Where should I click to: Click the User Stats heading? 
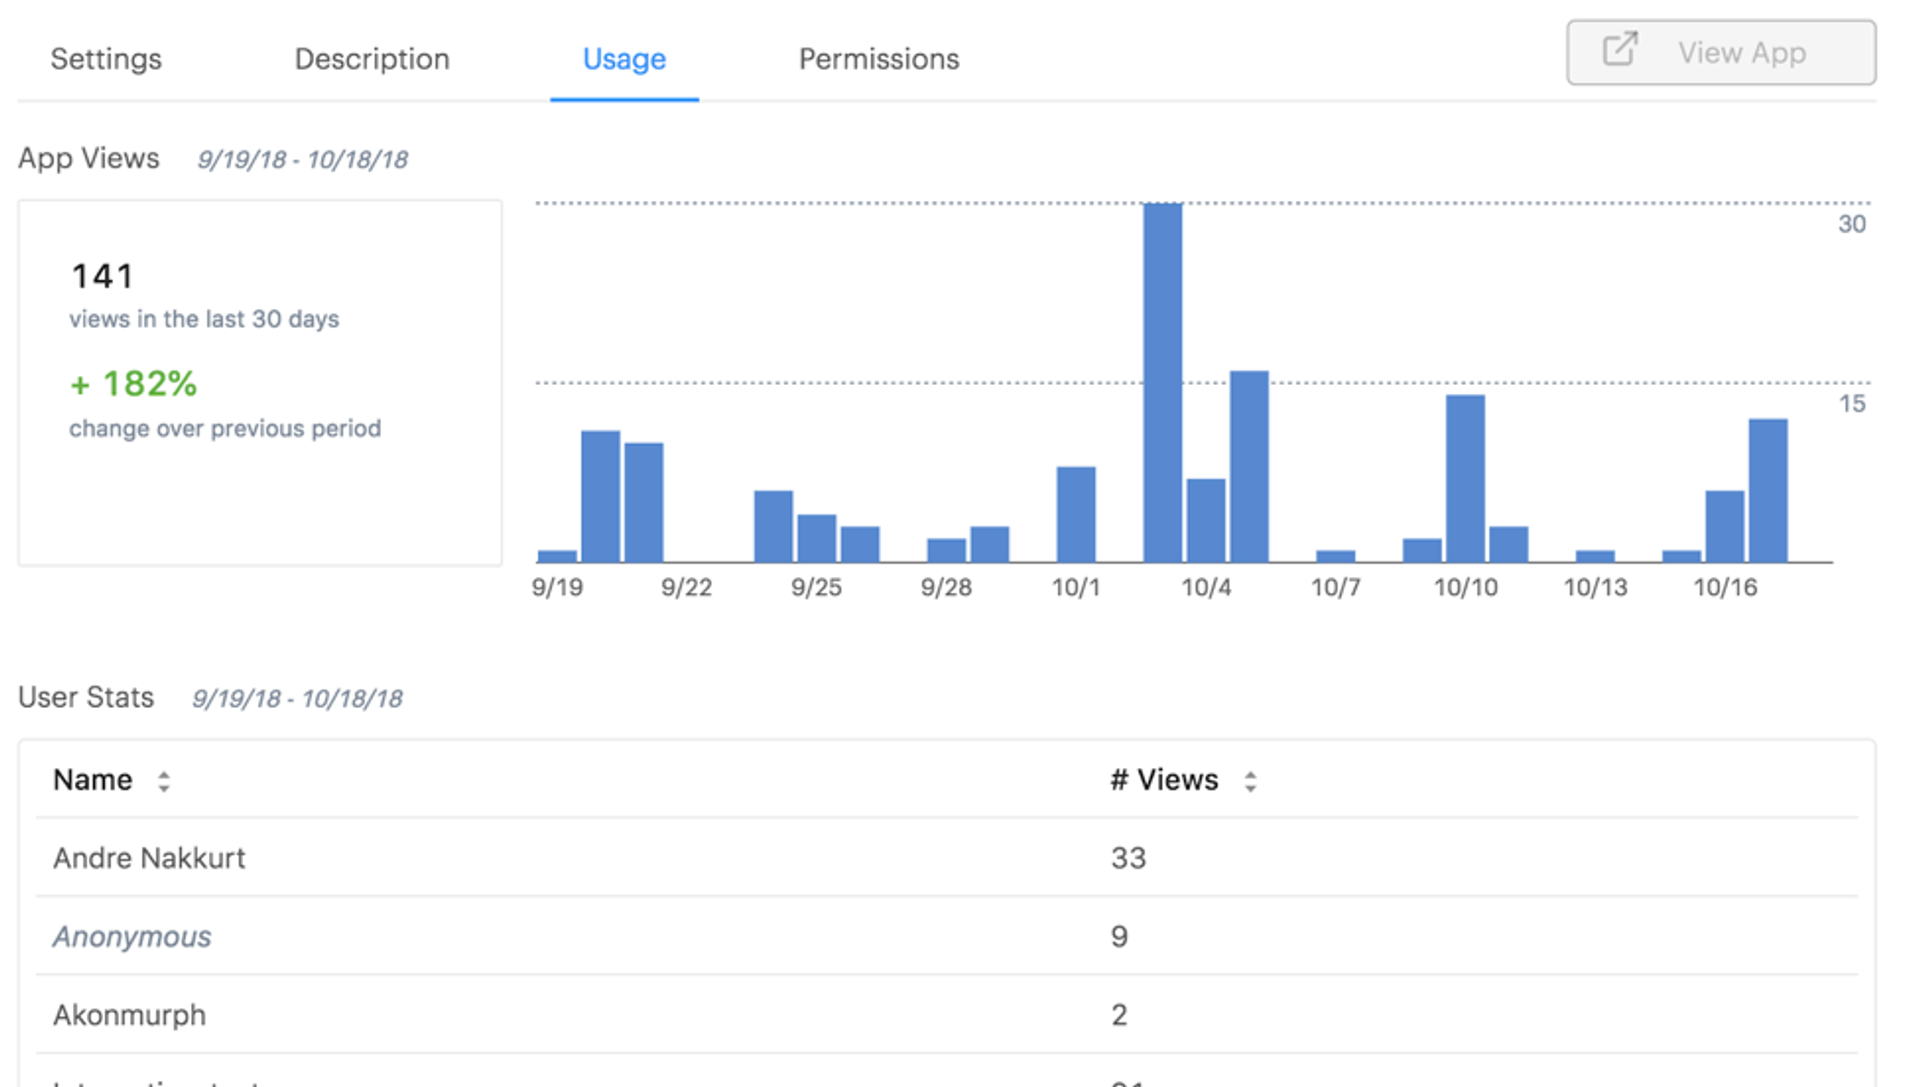pyautogui.click(x=86, y=697)
